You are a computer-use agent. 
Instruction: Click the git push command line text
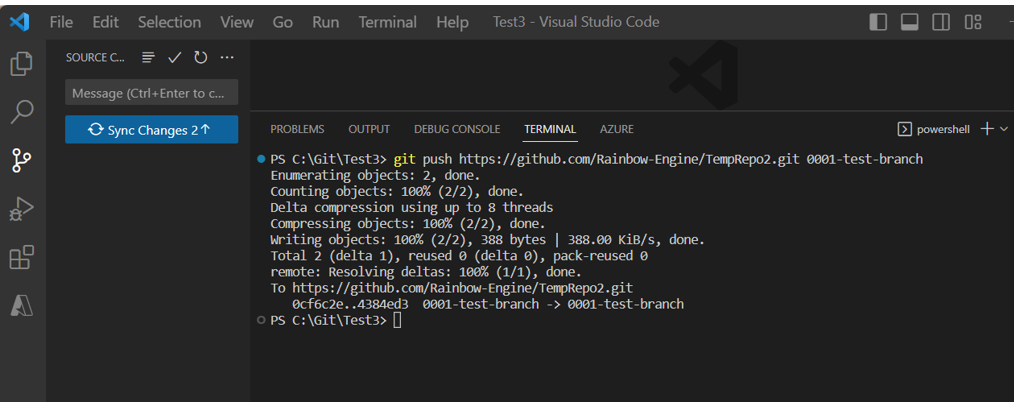click(658, 159)
